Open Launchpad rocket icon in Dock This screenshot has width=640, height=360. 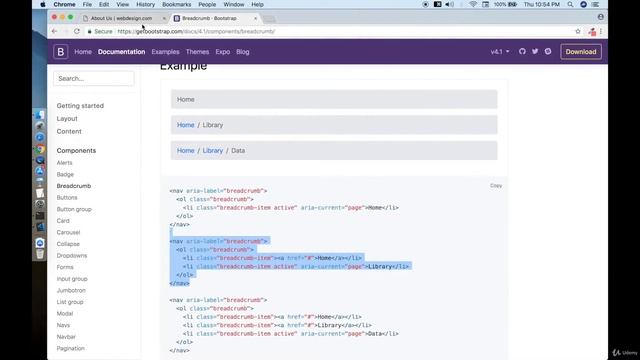(x=40, y=126)
